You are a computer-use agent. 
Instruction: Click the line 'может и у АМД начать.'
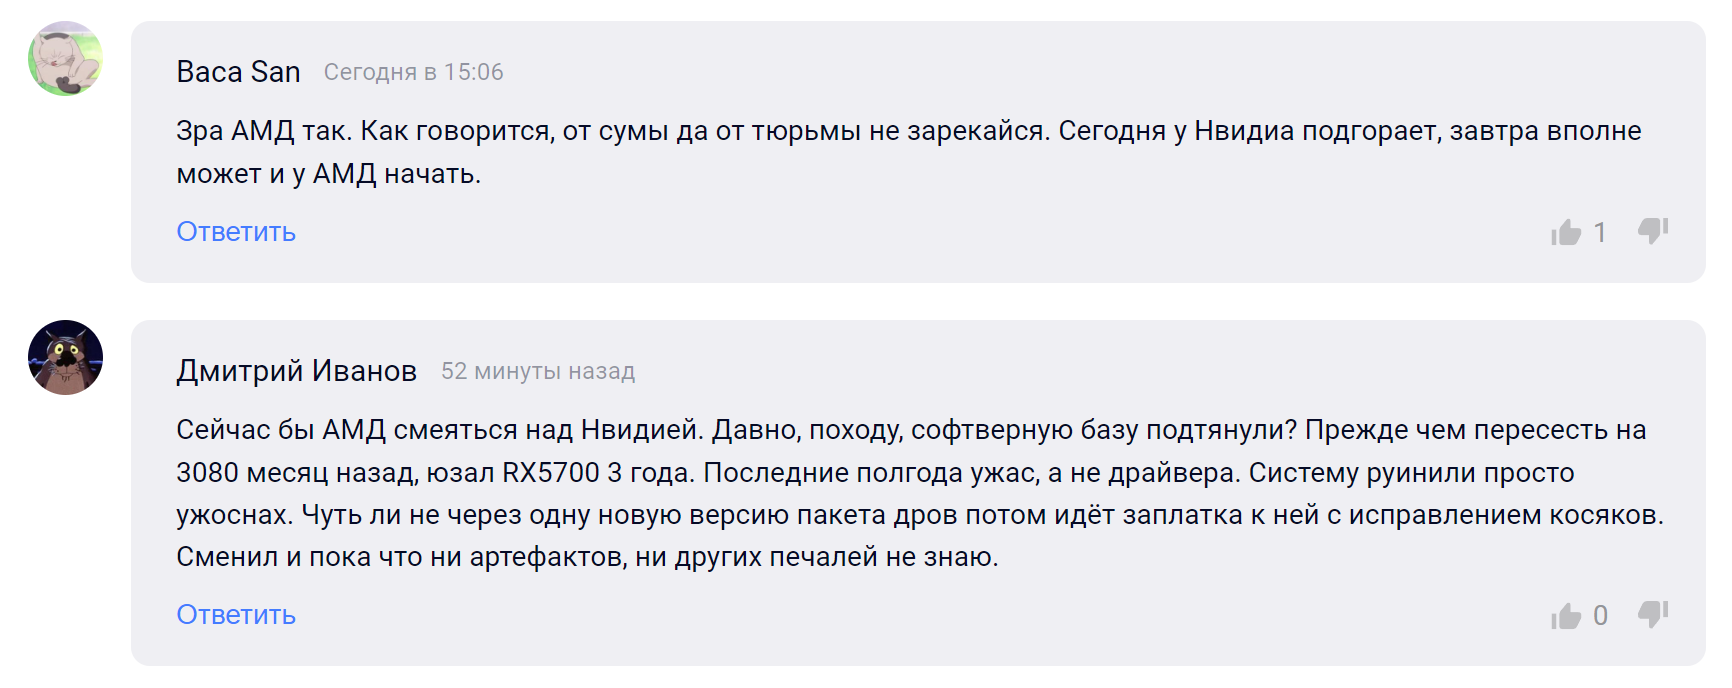pos(328,174)
